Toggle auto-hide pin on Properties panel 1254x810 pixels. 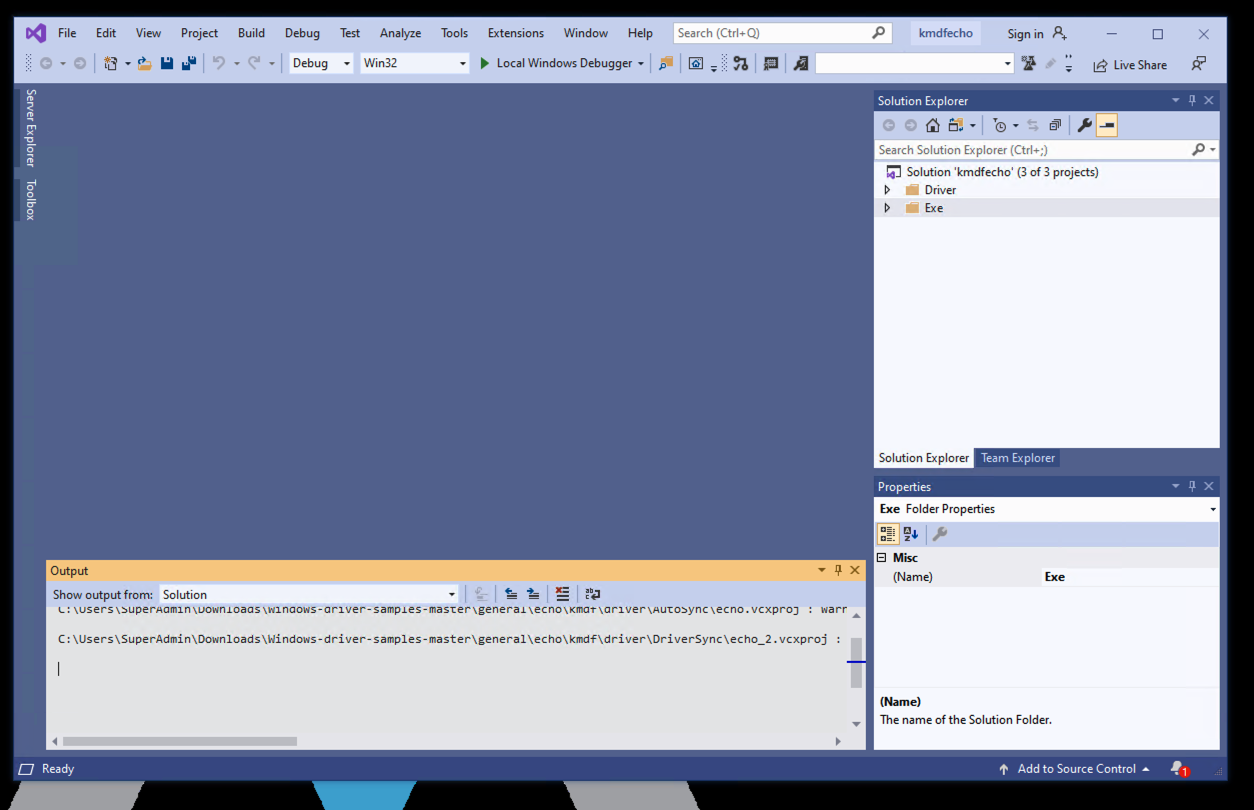click(x=1192, y=486)
